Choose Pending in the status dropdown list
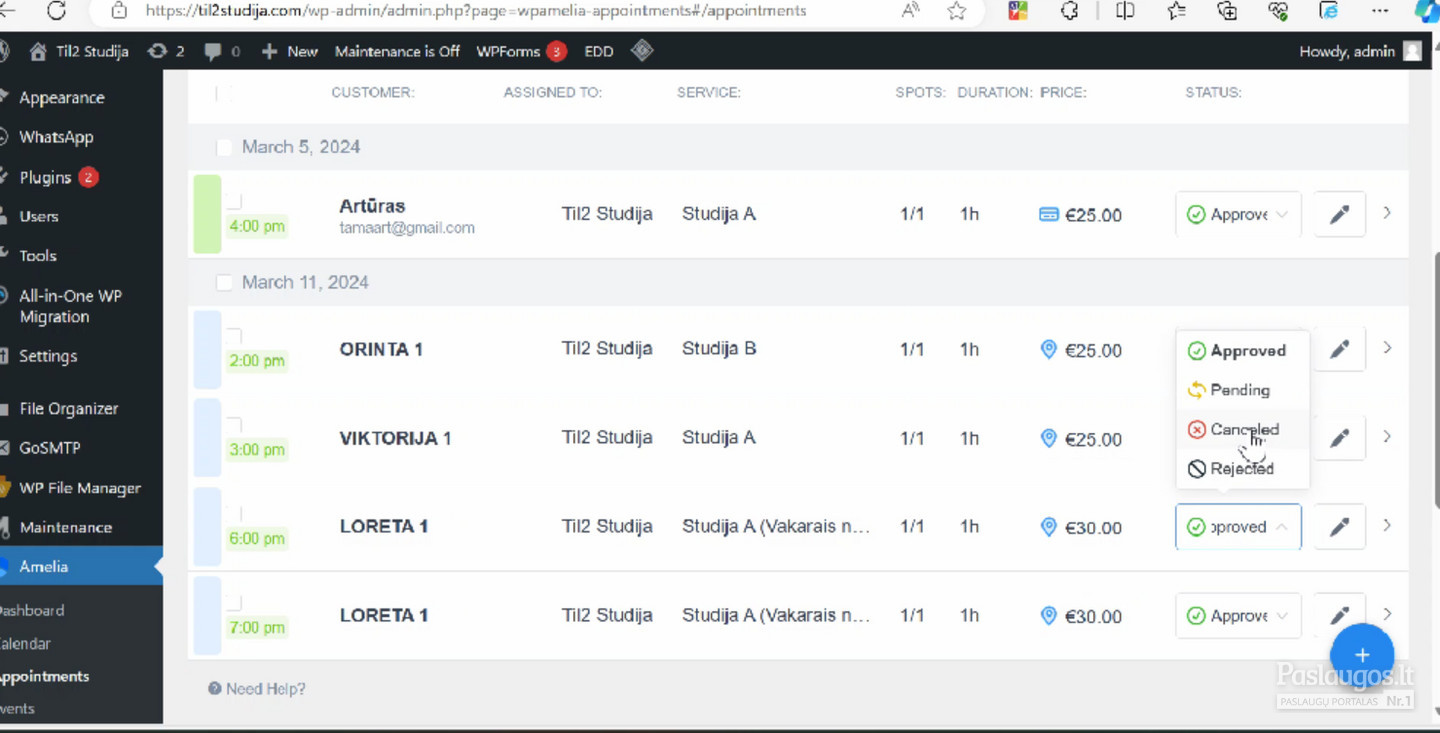 (1243, 390)
